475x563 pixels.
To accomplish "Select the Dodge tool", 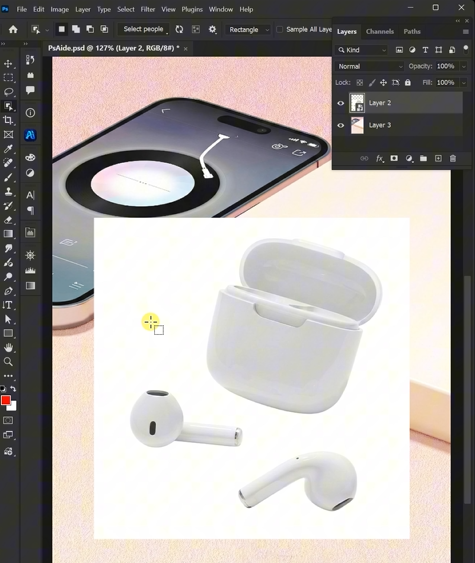I will [x=8, y=276].
